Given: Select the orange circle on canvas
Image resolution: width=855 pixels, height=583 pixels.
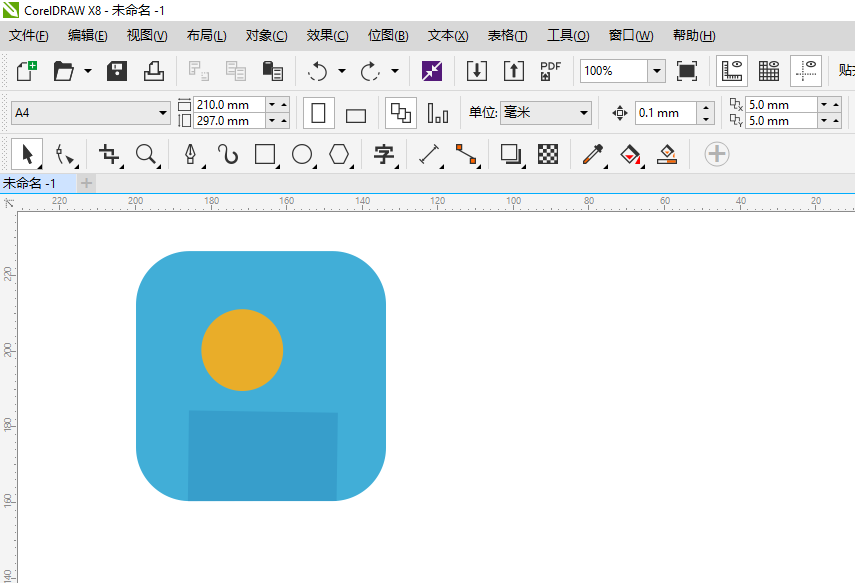Looking at the screenshot, I should (242, 350).
